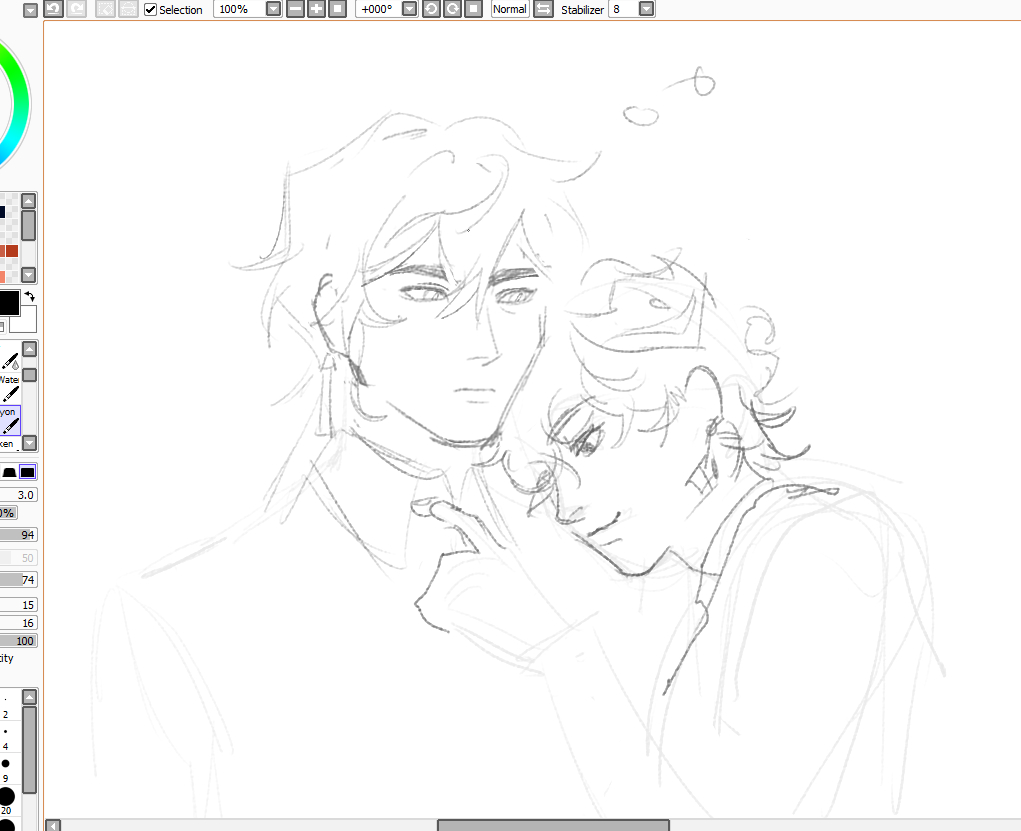
Task: Click the zoom in plus button
Action: [316, 9]
